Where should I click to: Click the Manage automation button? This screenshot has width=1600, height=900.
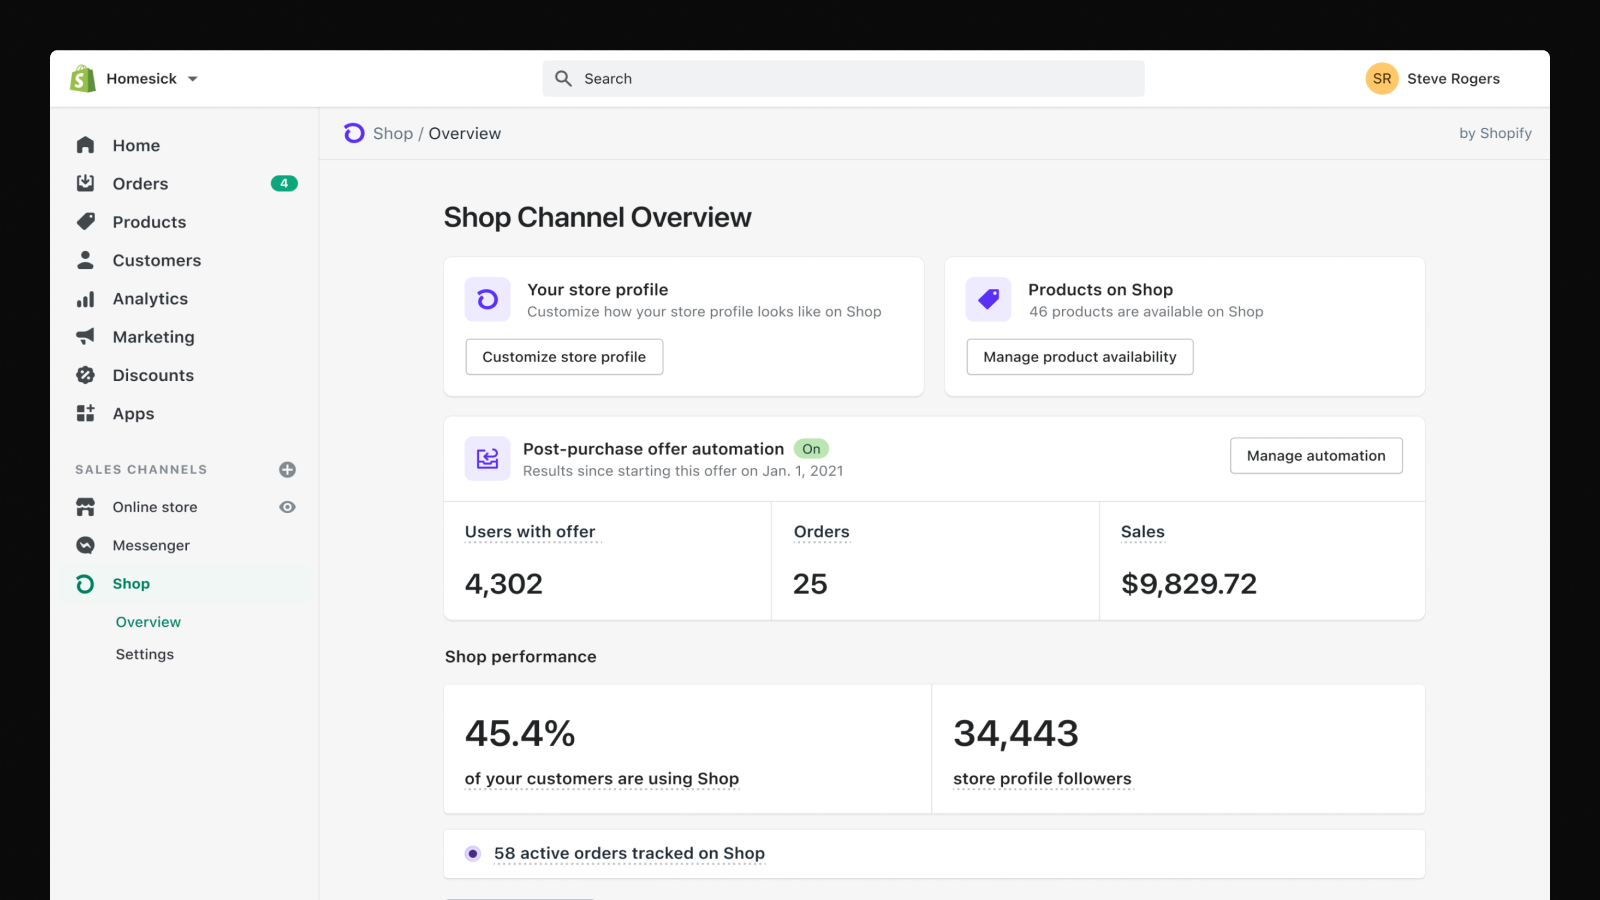[1315, 456]
